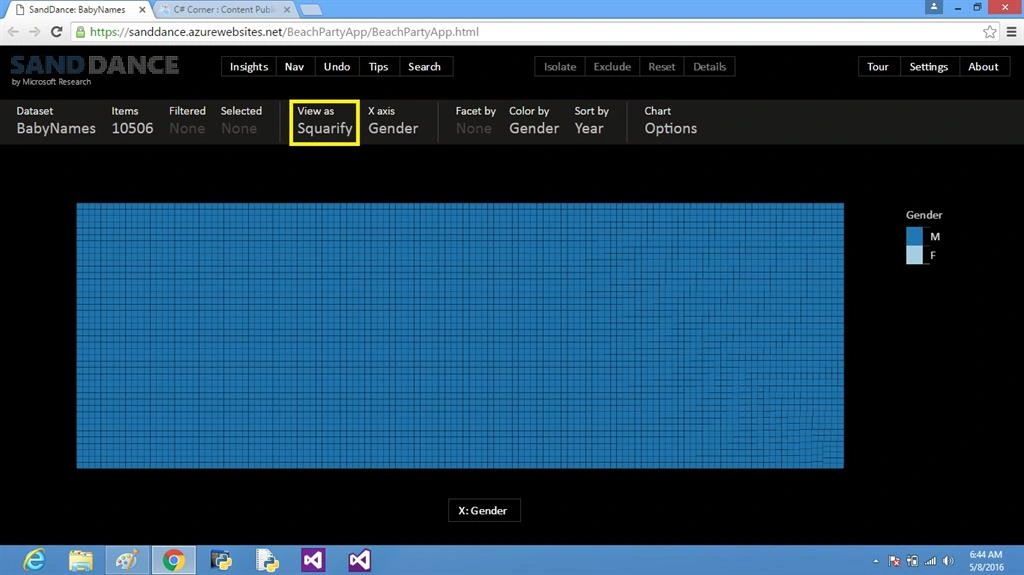Click the Search button
This screenshot has height=575, width=1024.
(424, 67)
